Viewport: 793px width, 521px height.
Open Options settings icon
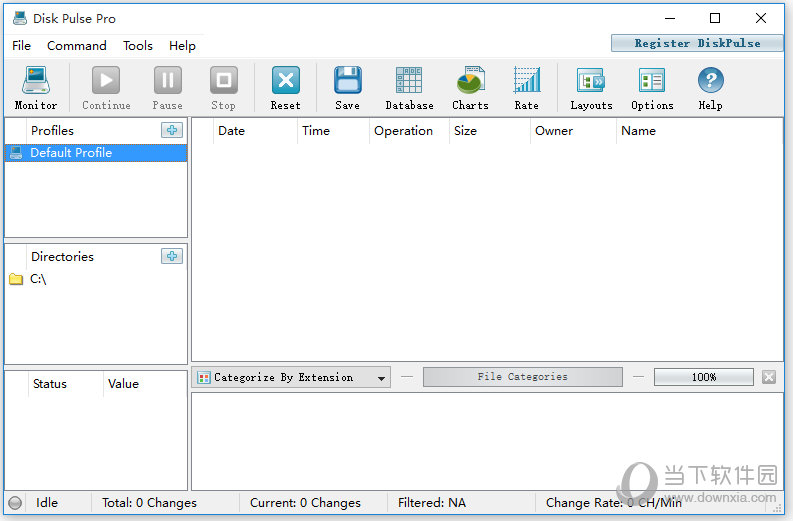(652, 87)
